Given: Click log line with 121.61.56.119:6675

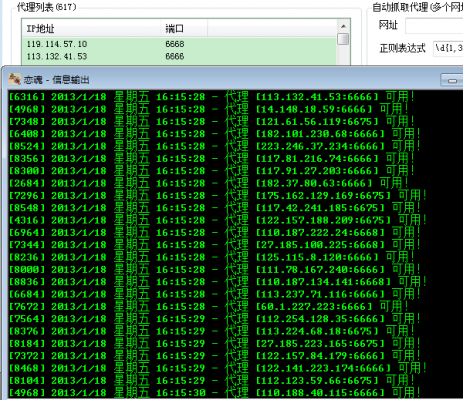Looking at the screenshot, I should point(212,122).
